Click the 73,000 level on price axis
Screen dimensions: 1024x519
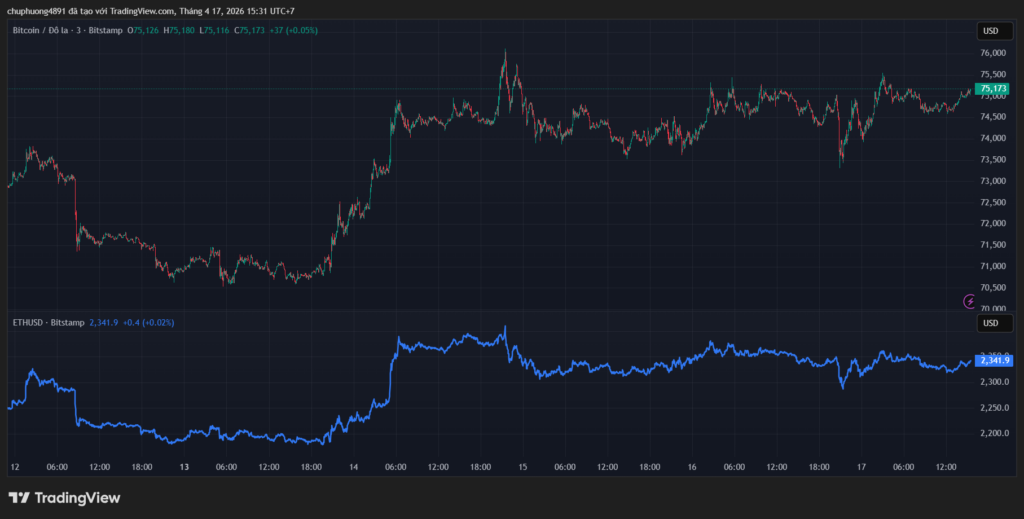tap(992, 181)
